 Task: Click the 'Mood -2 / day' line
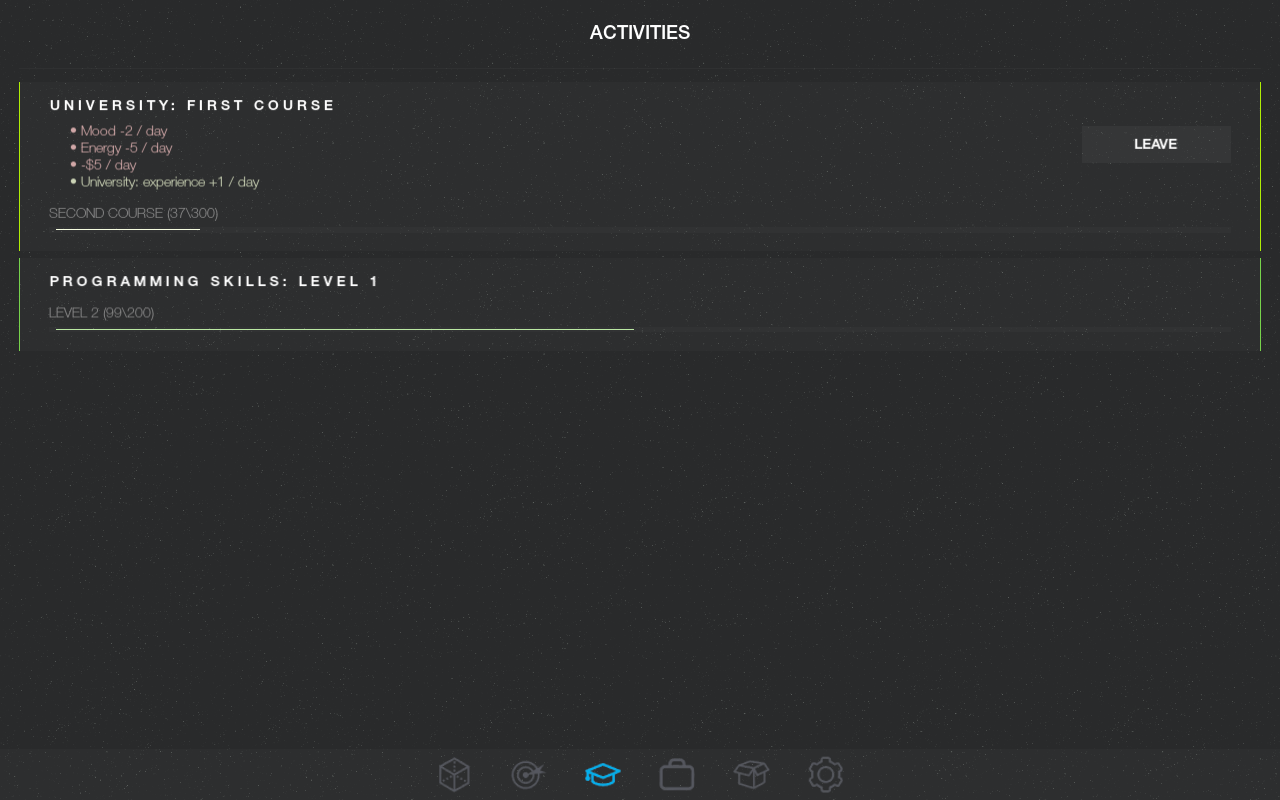click(x=124, y=131)
